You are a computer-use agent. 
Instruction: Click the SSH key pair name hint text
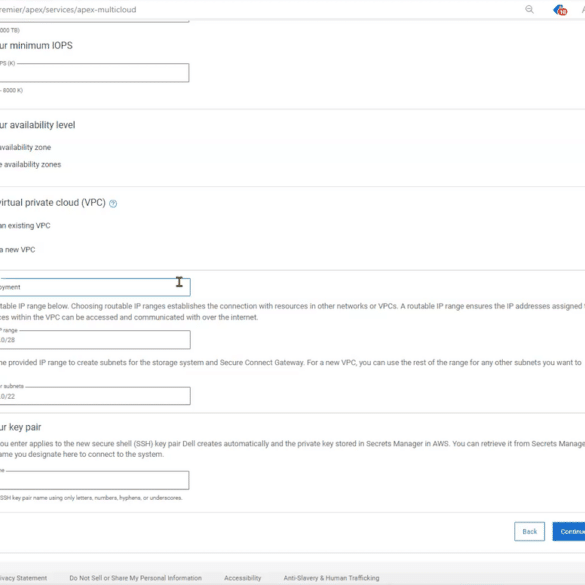91,498
